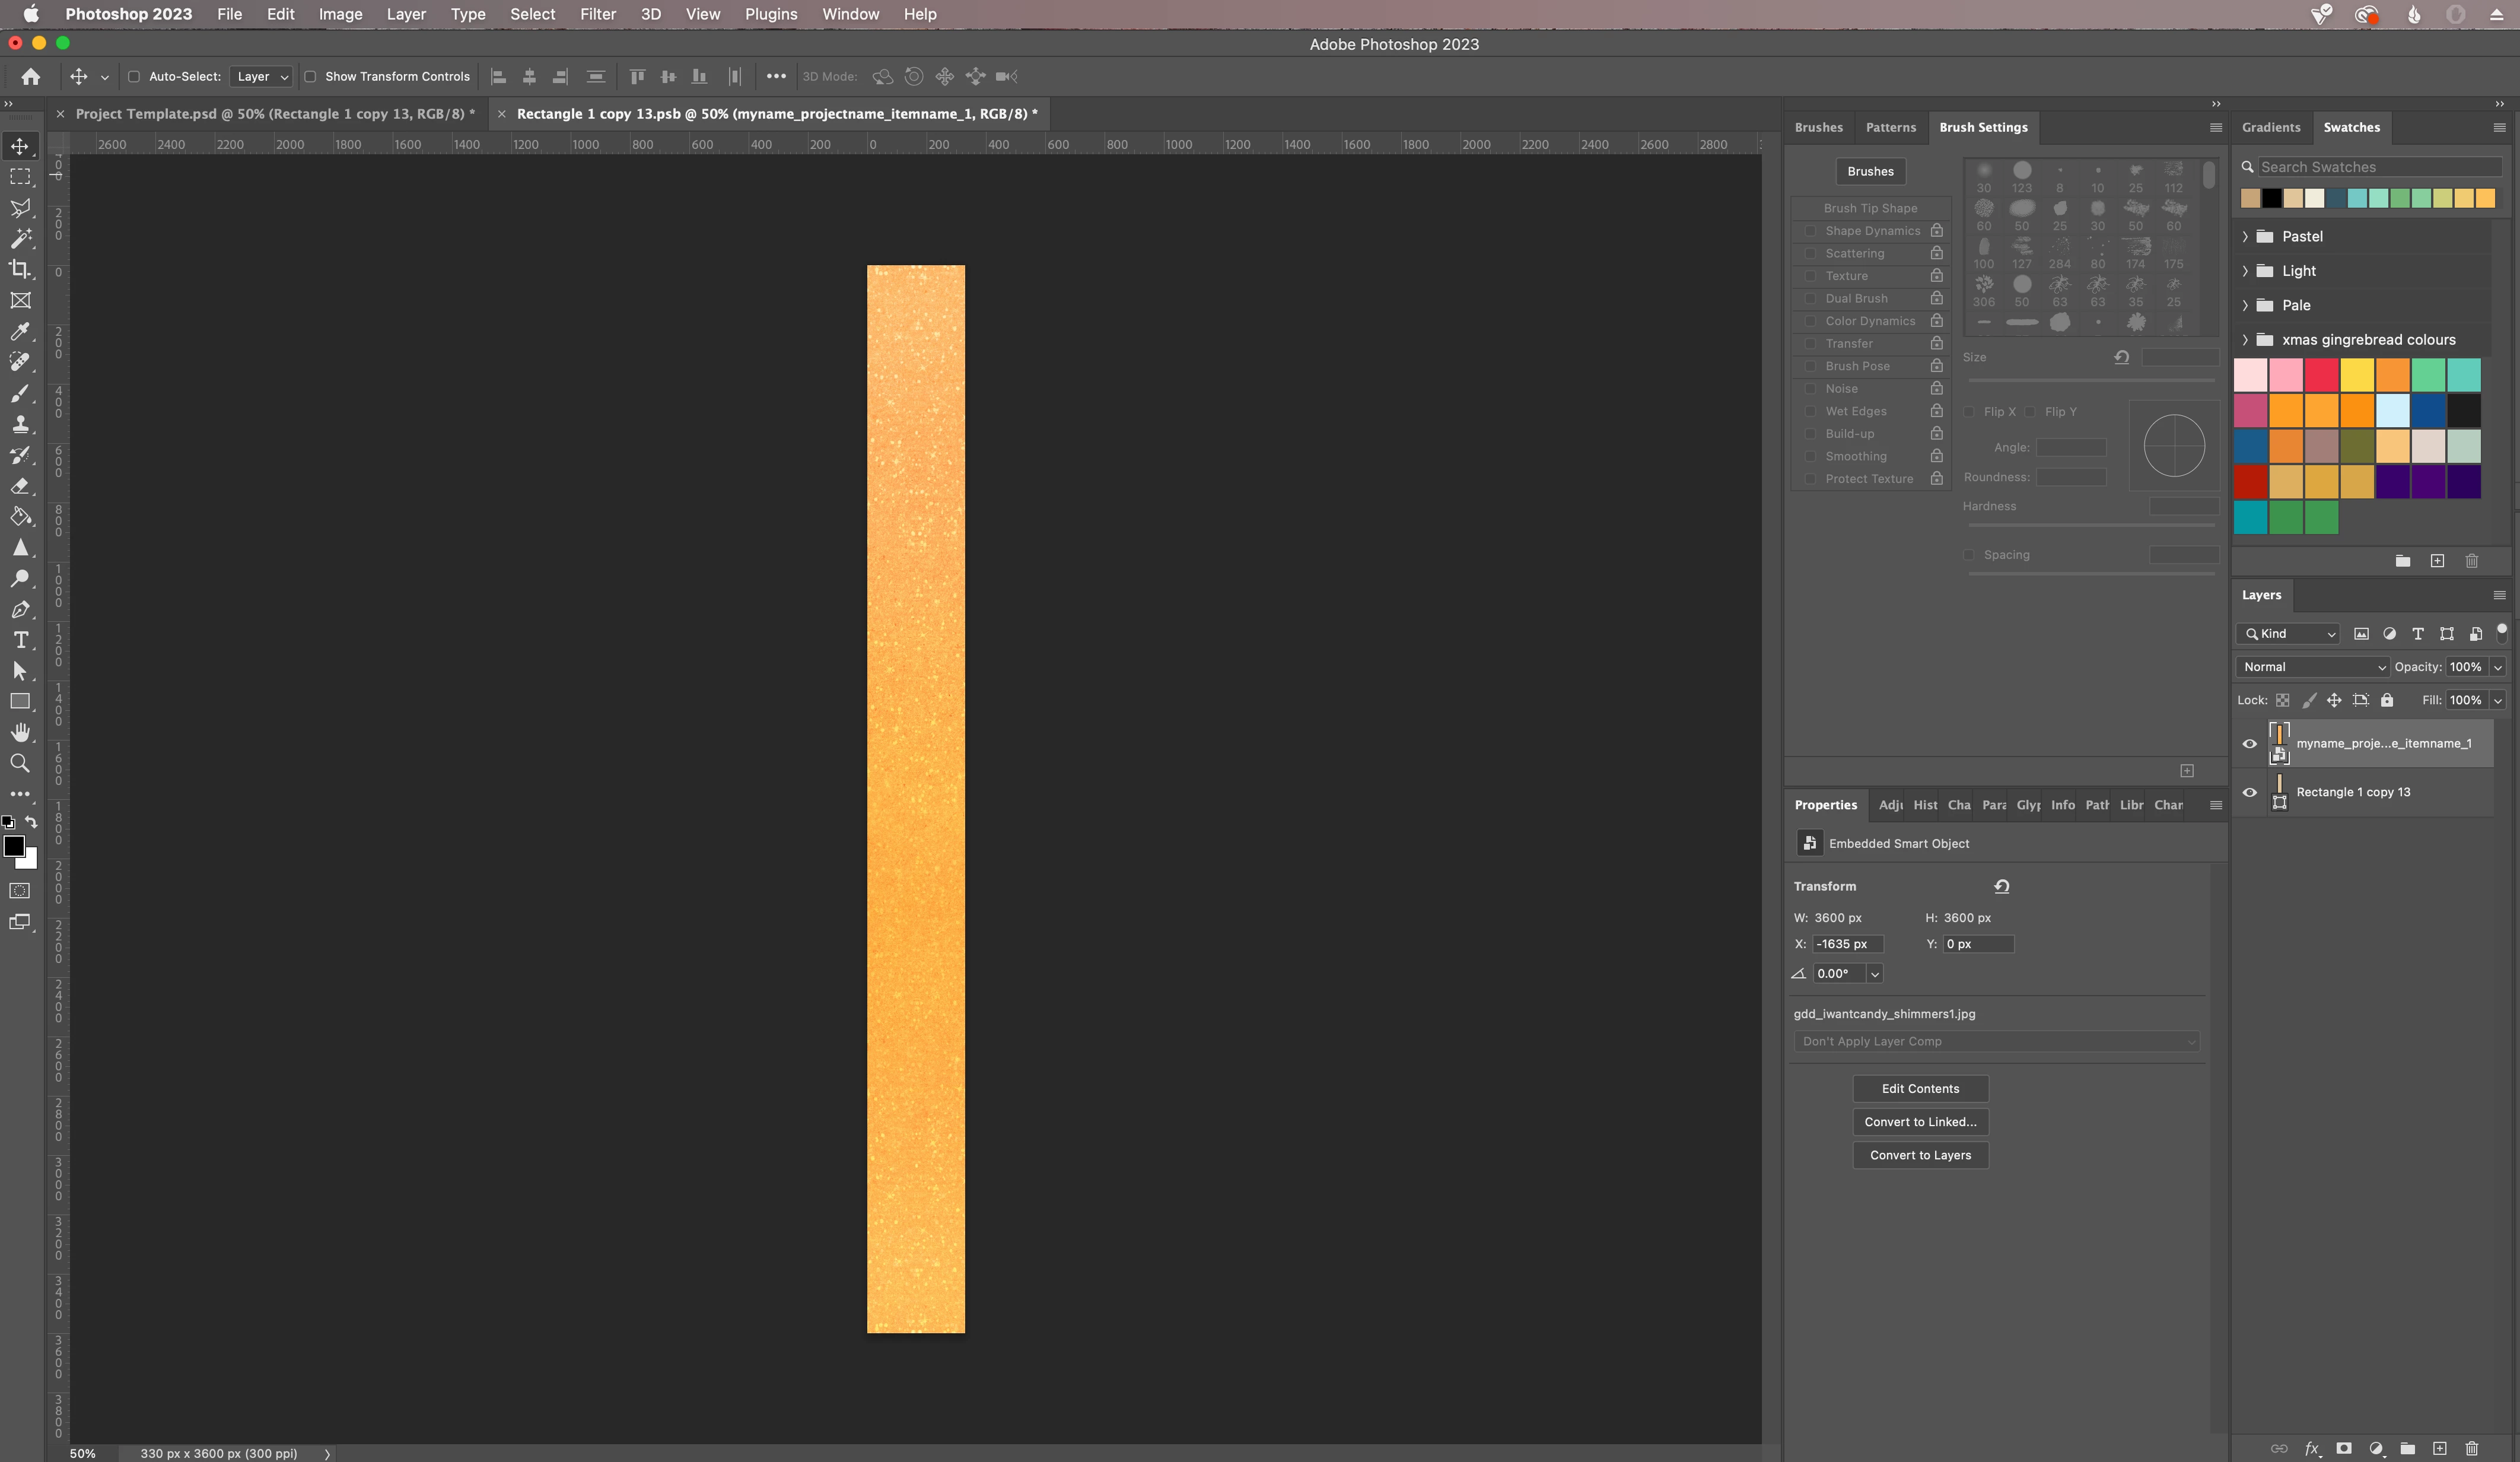
Task: Select the Horizontal Type tool
Action: click(x=20, y=640)
